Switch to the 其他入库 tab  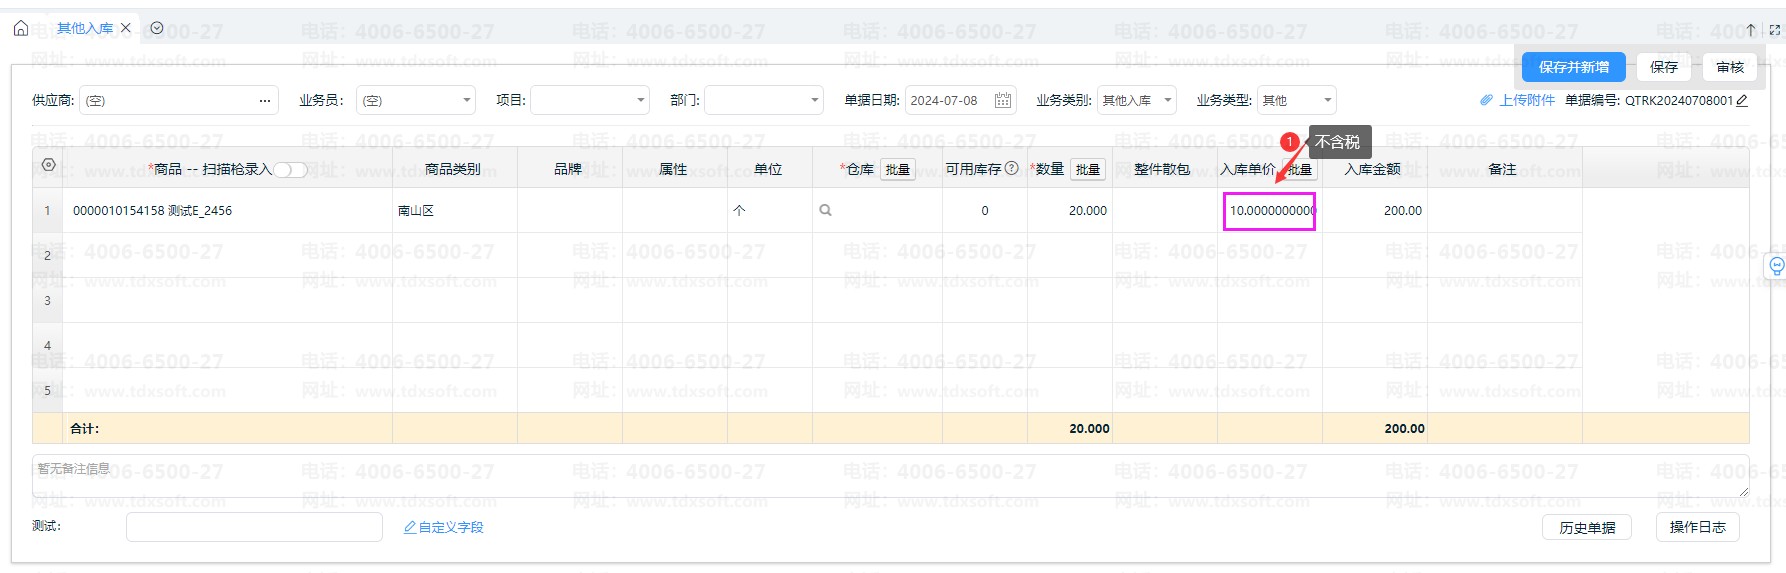[85, 28]
